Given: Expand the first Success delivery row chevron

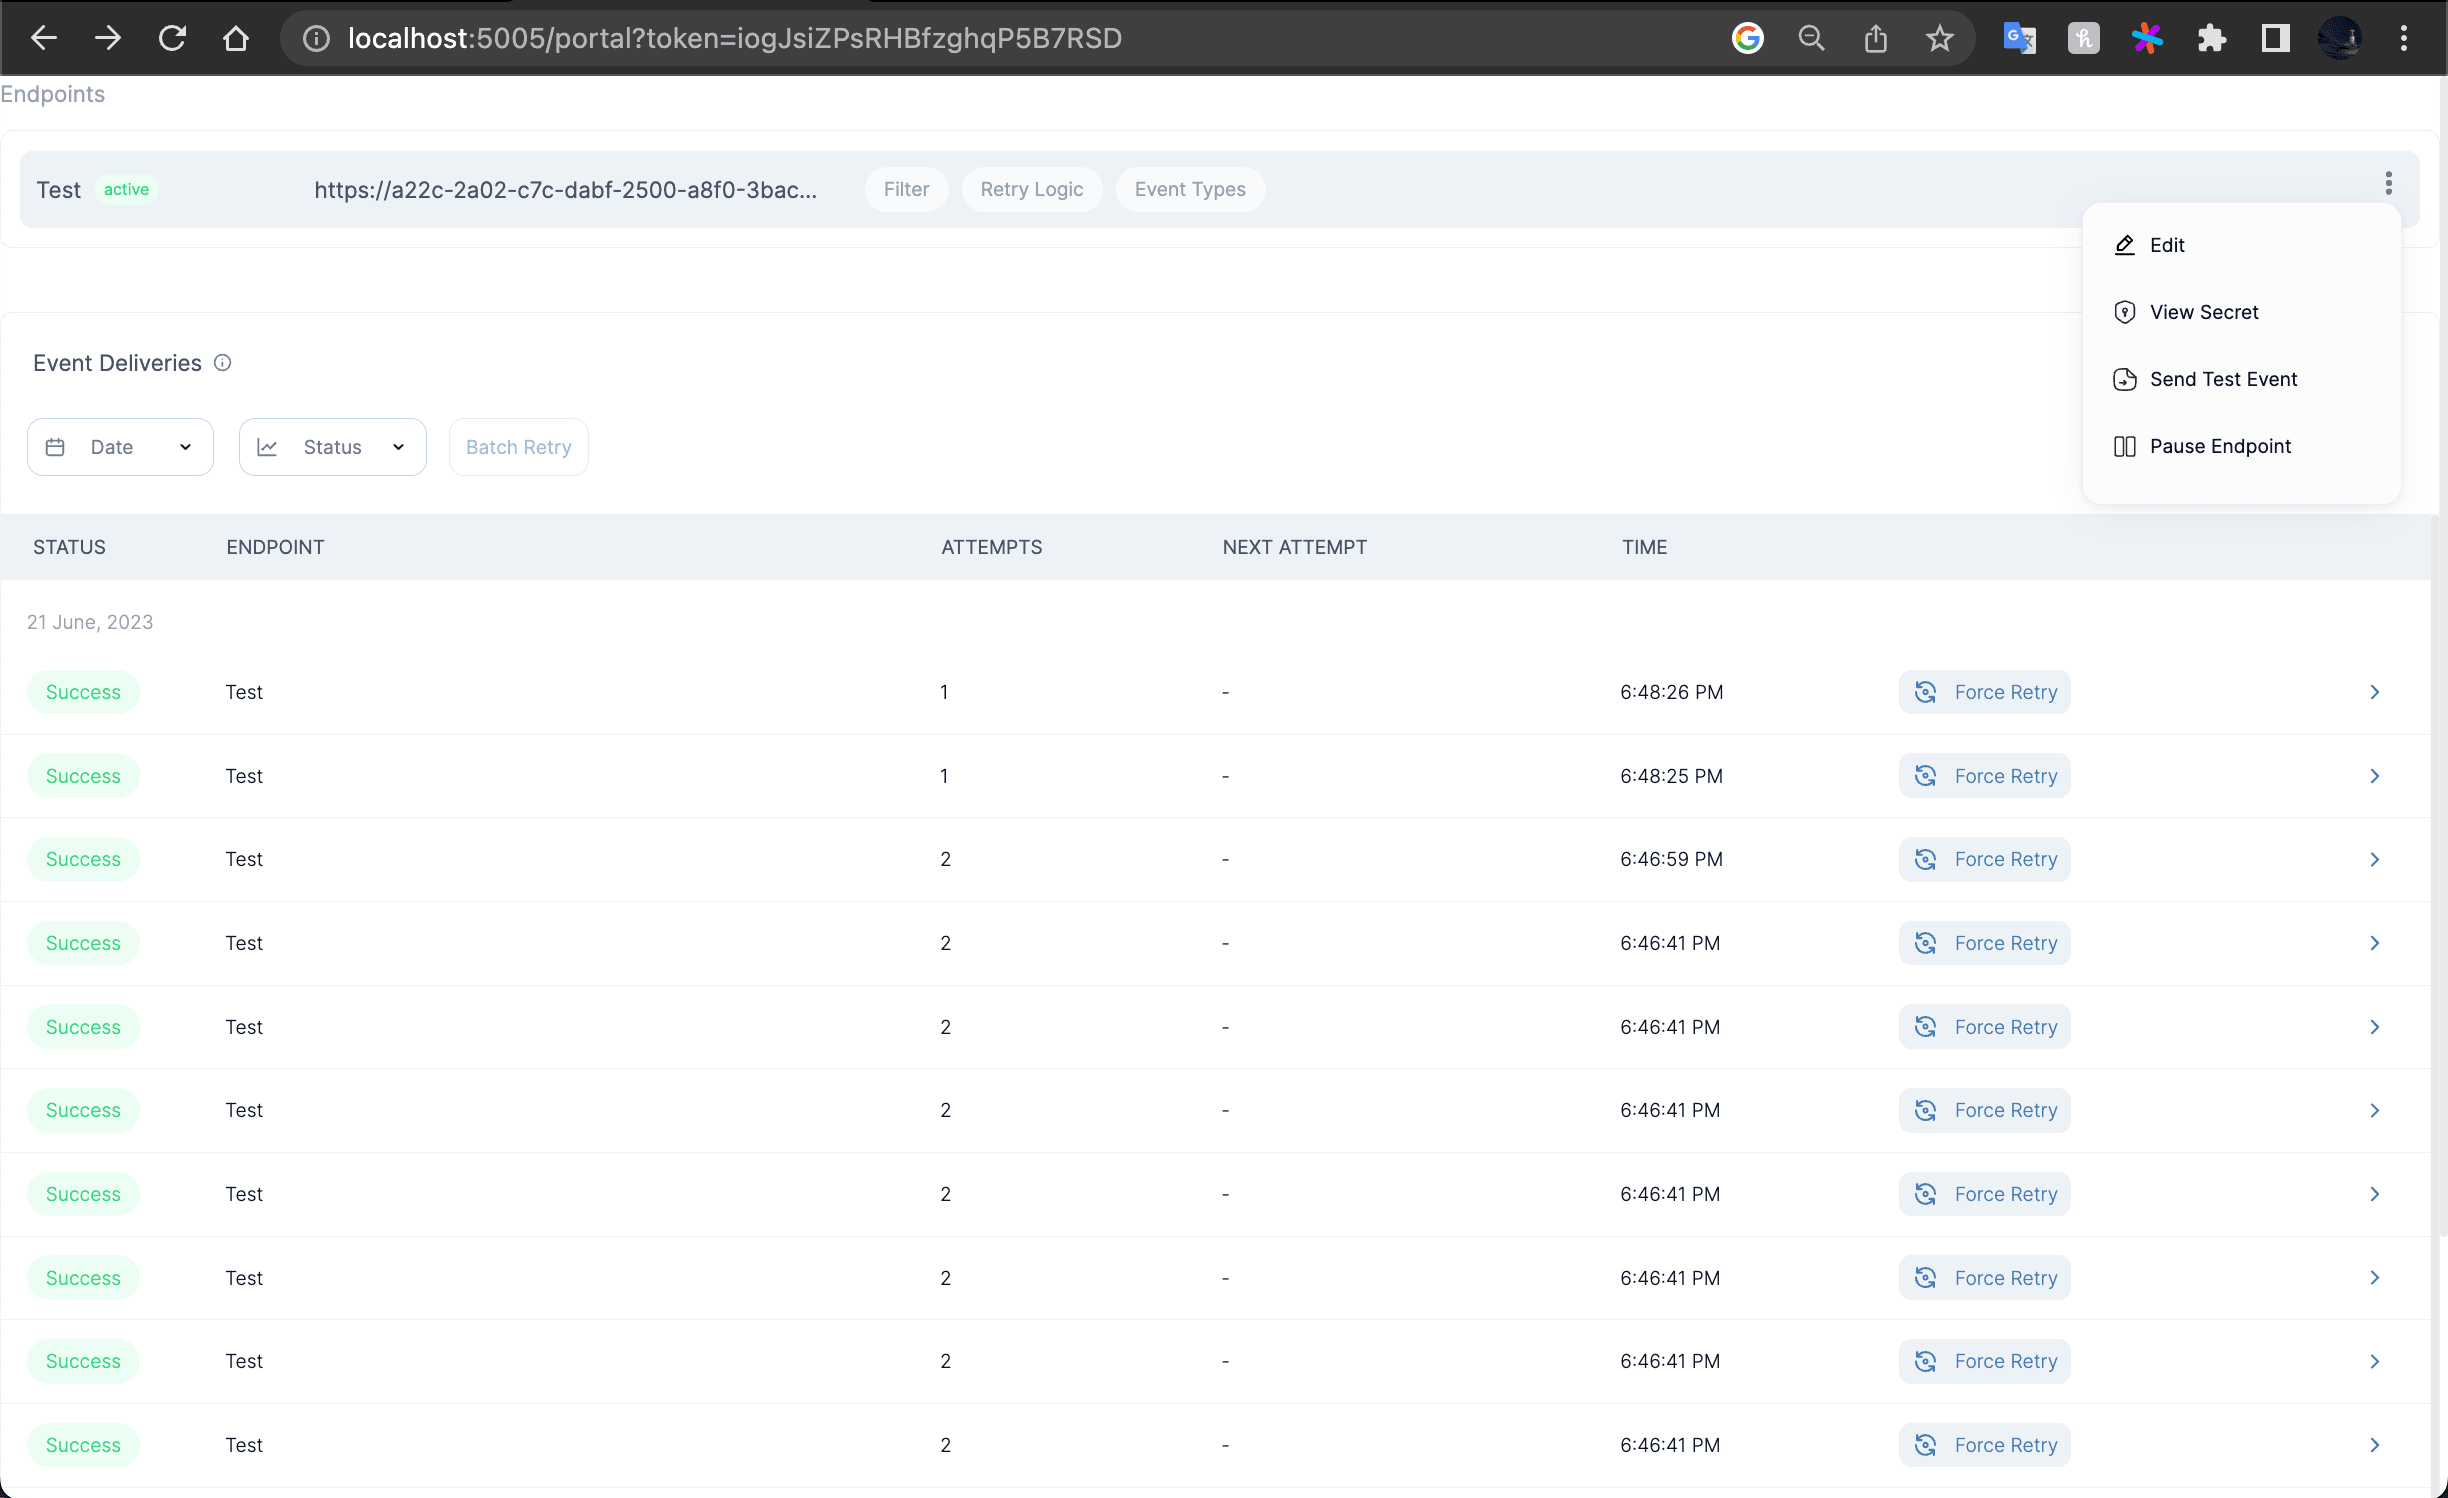Looking at the screenshot, I should (2374, 691).
